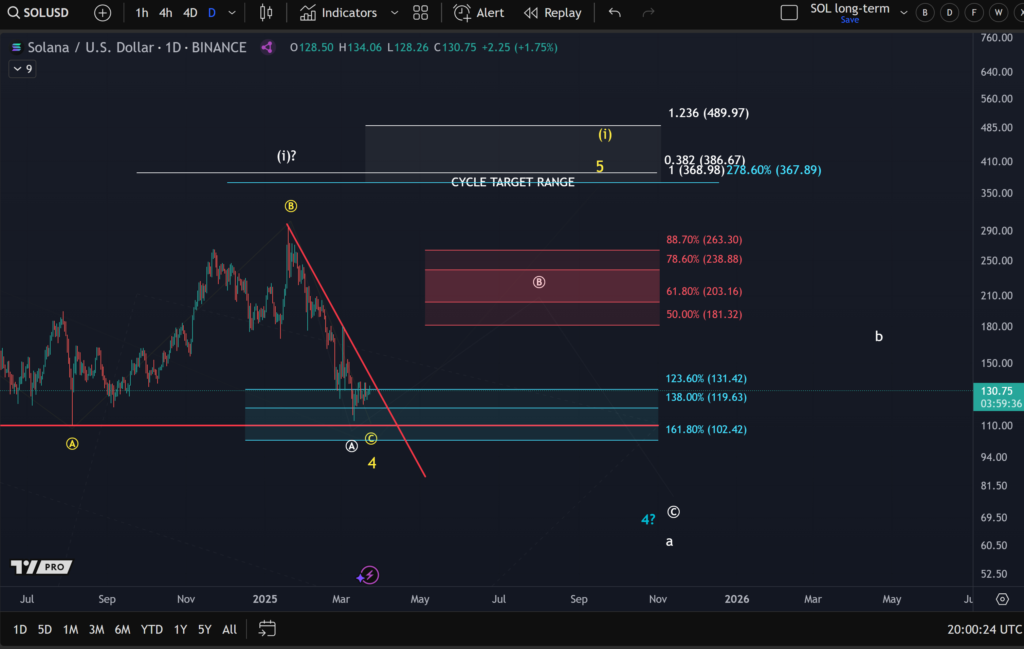Open the candlestick chart type icon

tap(266, 12)
